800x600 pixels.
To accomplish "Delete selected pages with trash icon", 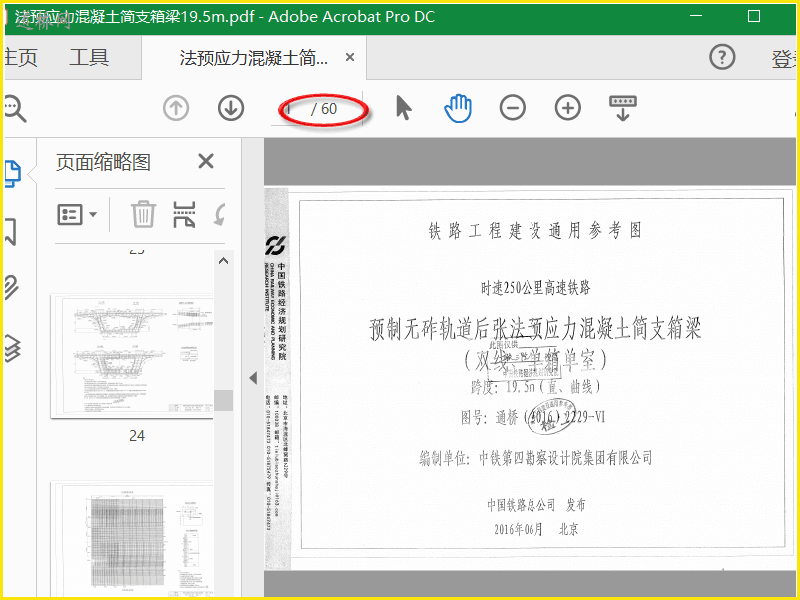I will (143, 214).
